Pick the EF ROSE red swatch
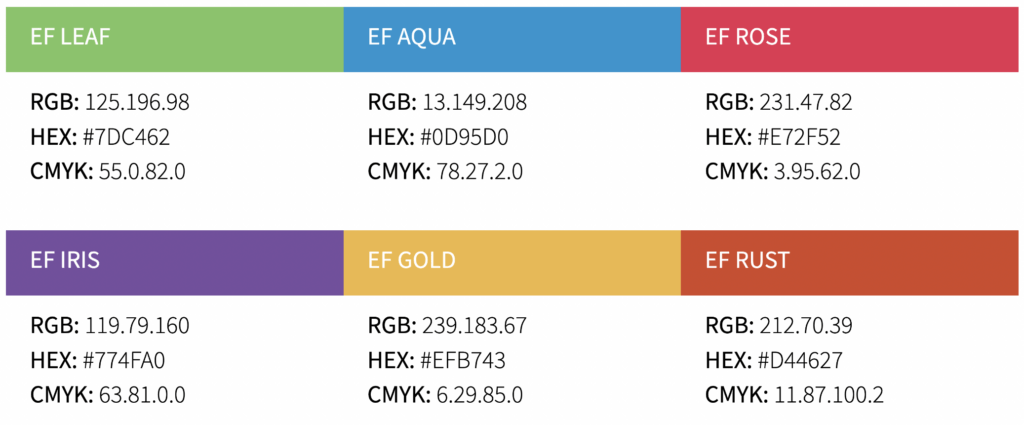 click(850, 39)
